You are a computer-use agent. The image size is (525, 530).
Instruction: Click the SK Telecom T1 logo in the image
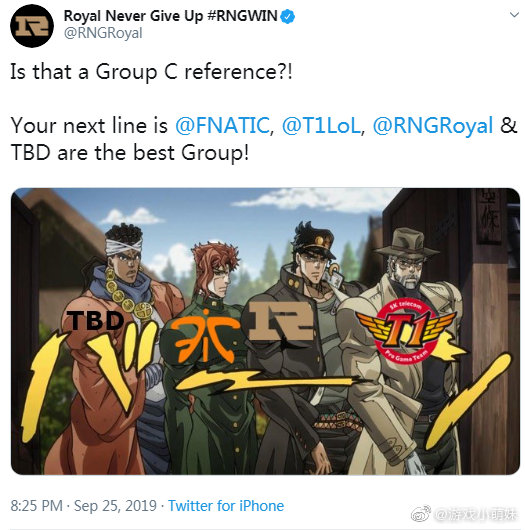(x=406, y=331)
